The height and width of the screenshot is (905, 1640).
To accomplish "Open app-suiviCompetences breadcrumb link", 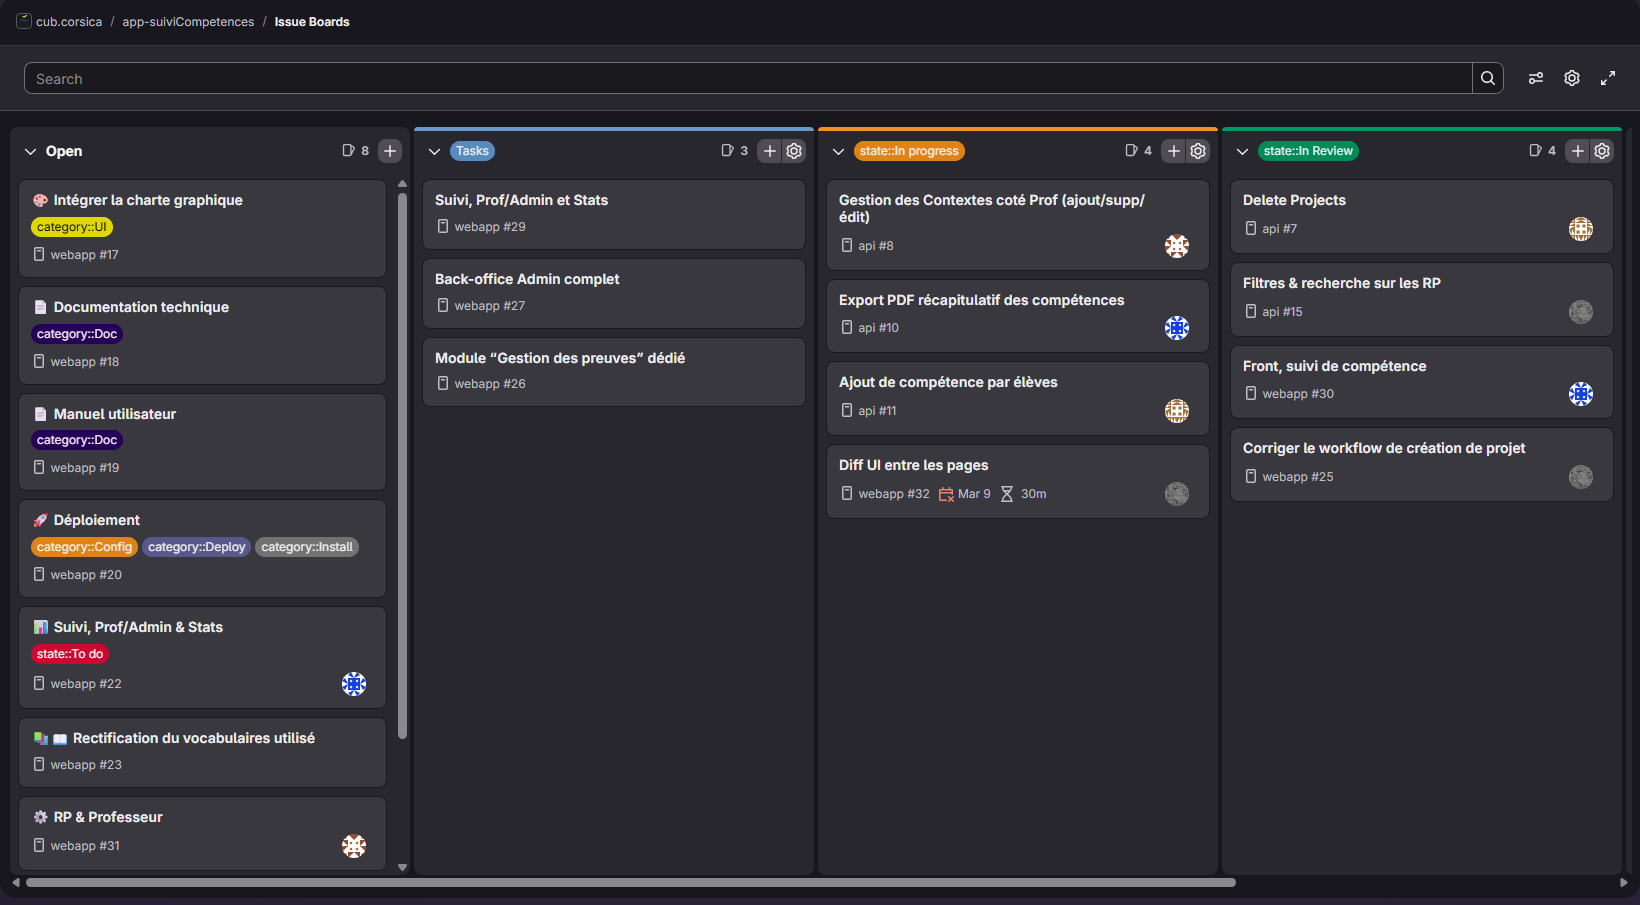I will point(188,21).
